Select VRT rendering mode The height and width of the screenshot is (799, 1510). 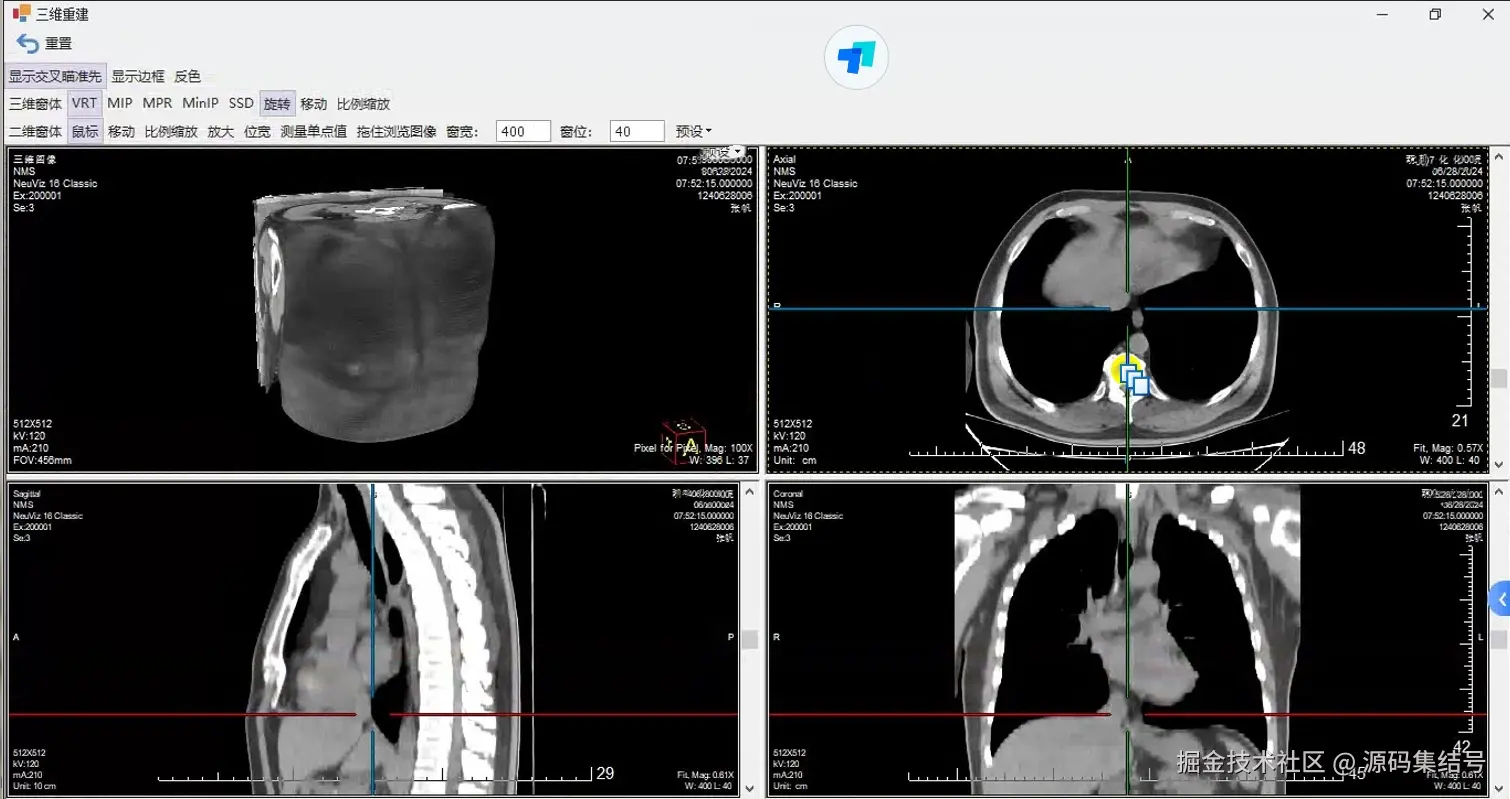[x=85, y=103]
